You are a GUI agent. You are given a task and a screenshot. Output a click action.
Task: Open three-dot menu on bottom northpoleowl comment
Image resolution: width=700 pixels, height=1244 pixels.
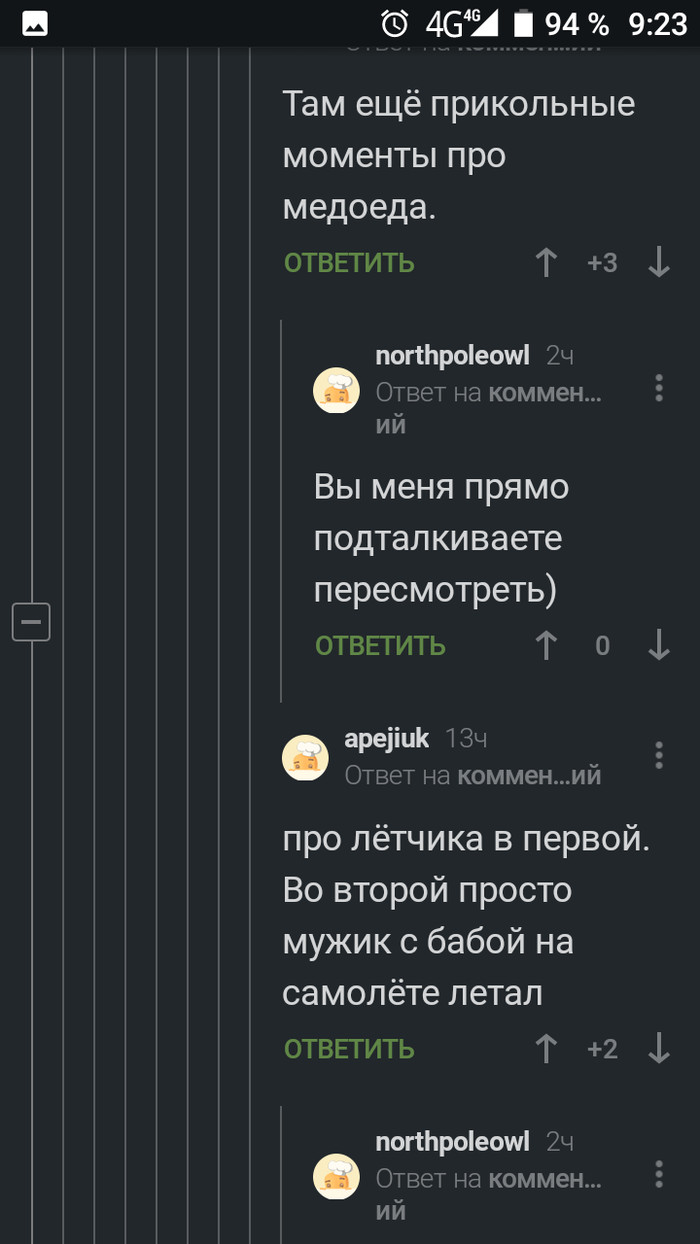click(x=658, y=1173)
